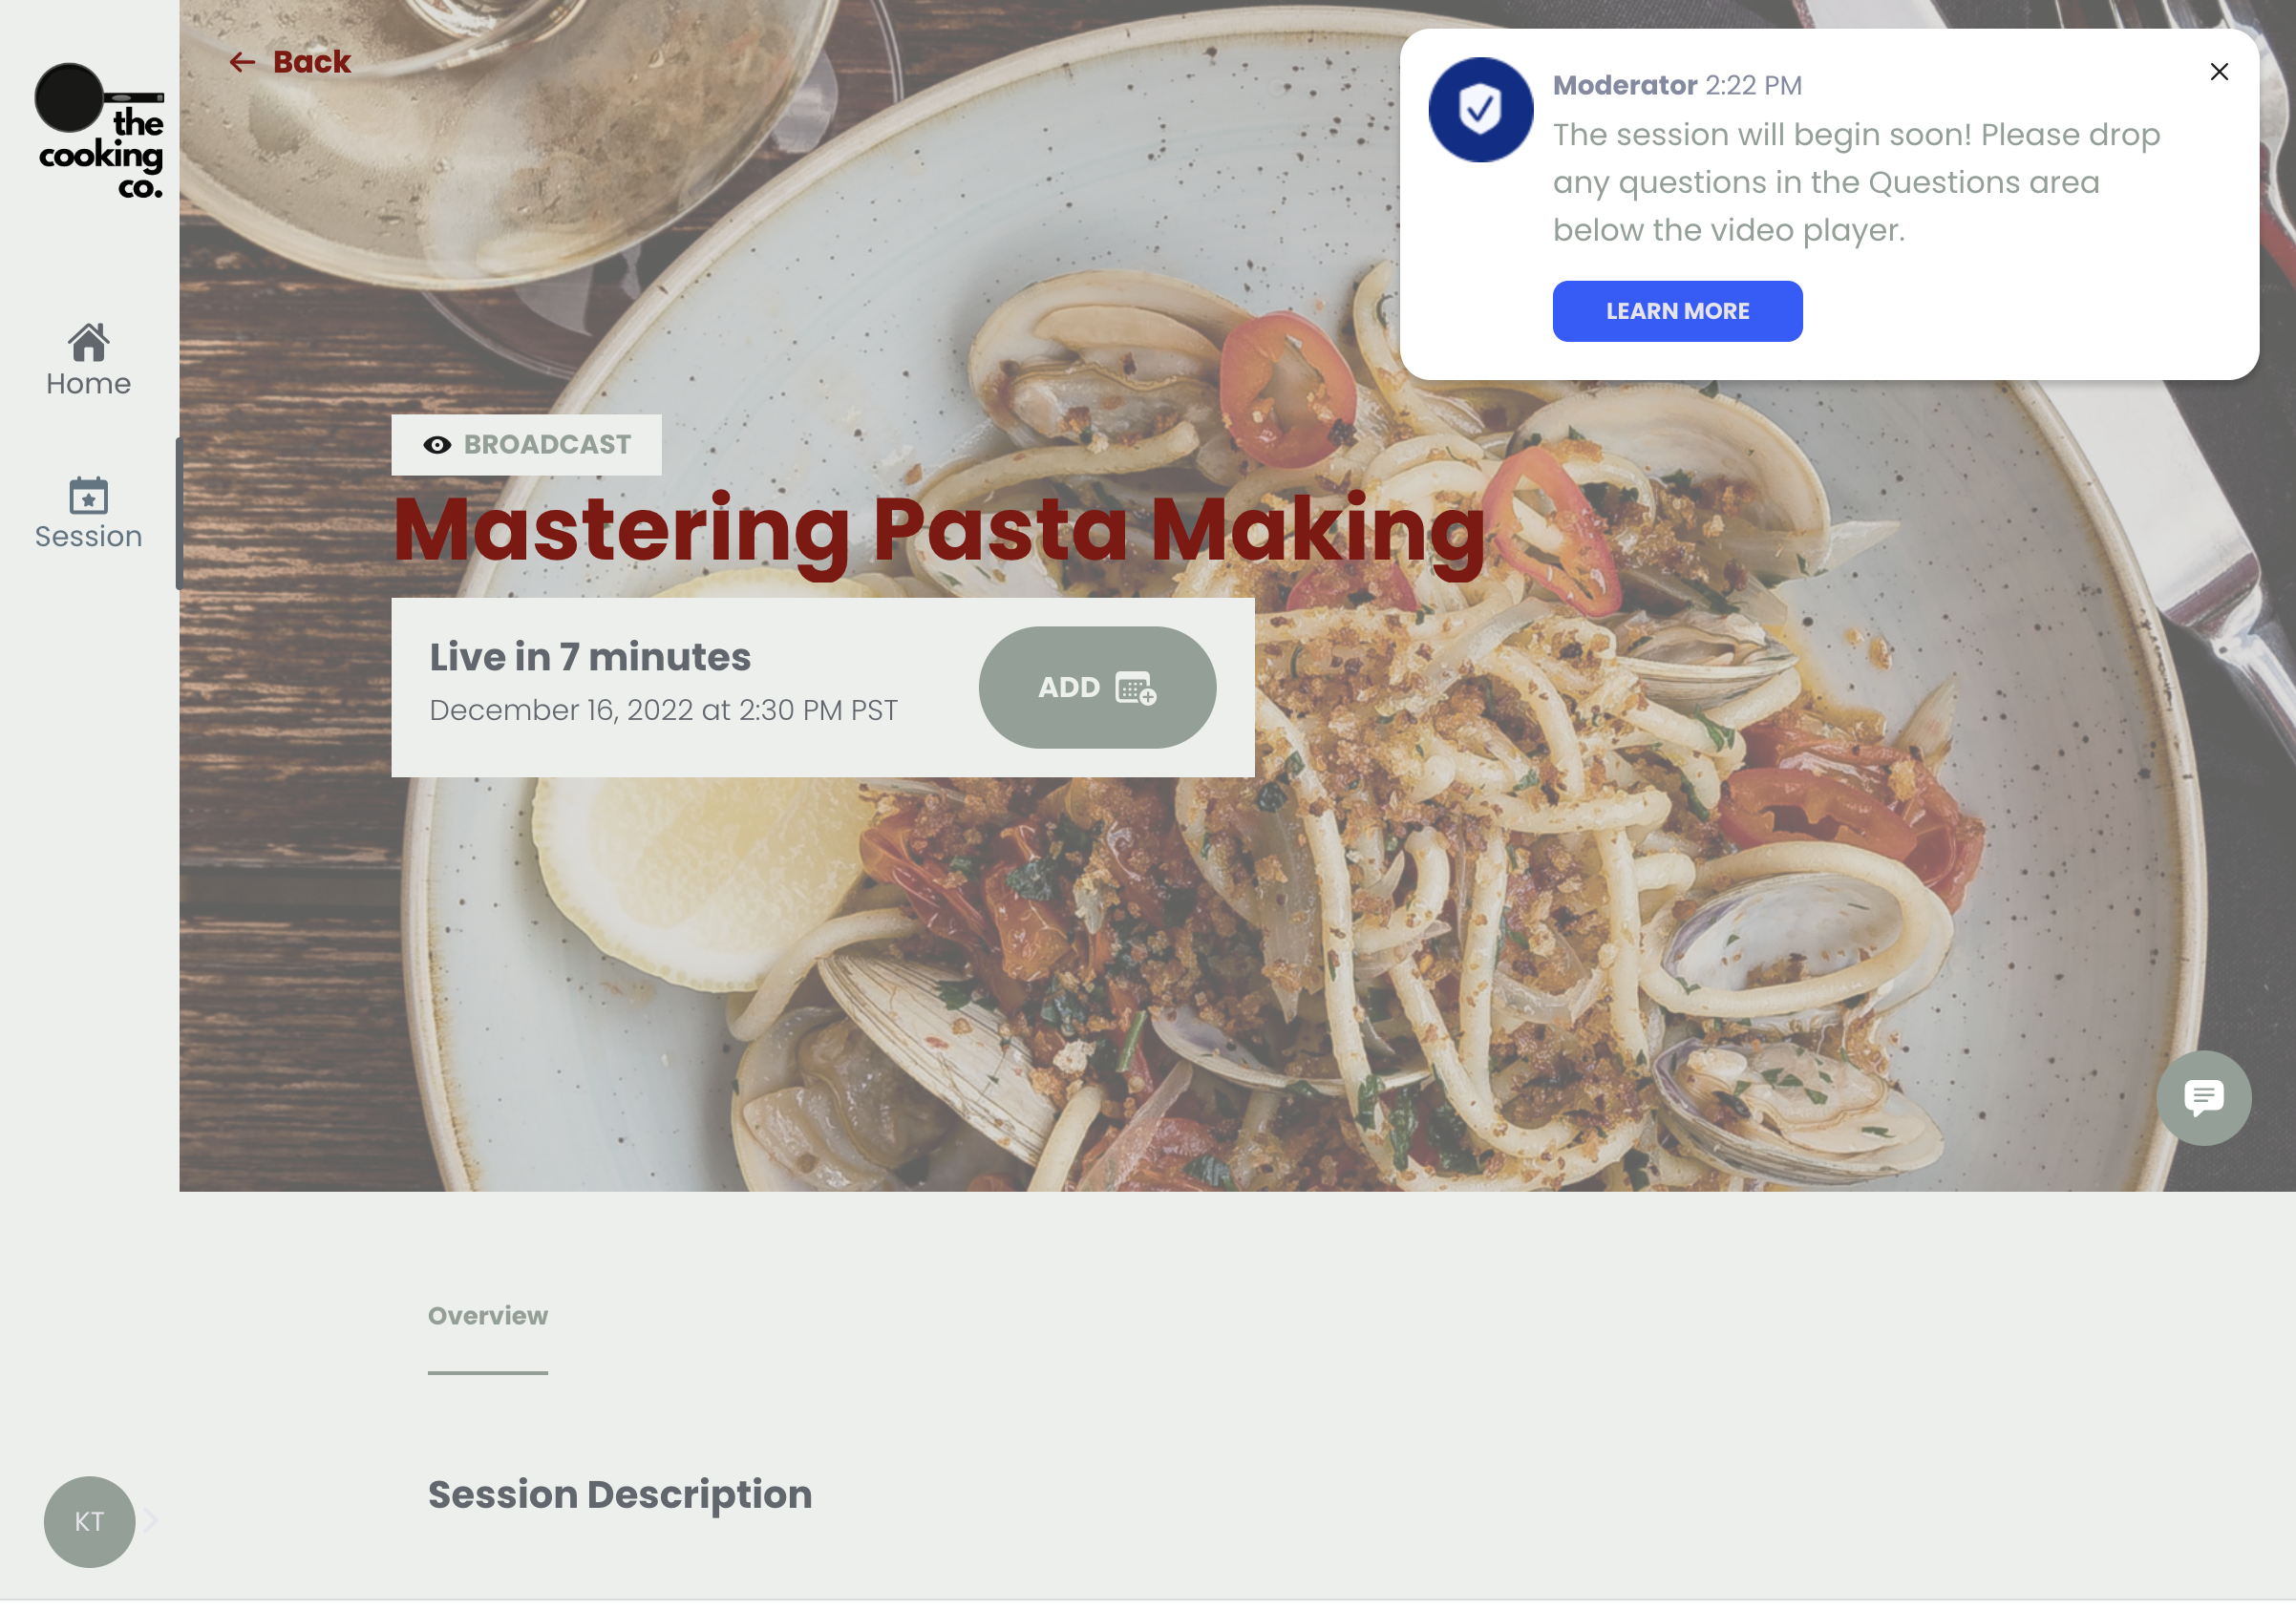Click the ADD to calendar button
Screen dimensions: 2296x1610
[1097, 688]
